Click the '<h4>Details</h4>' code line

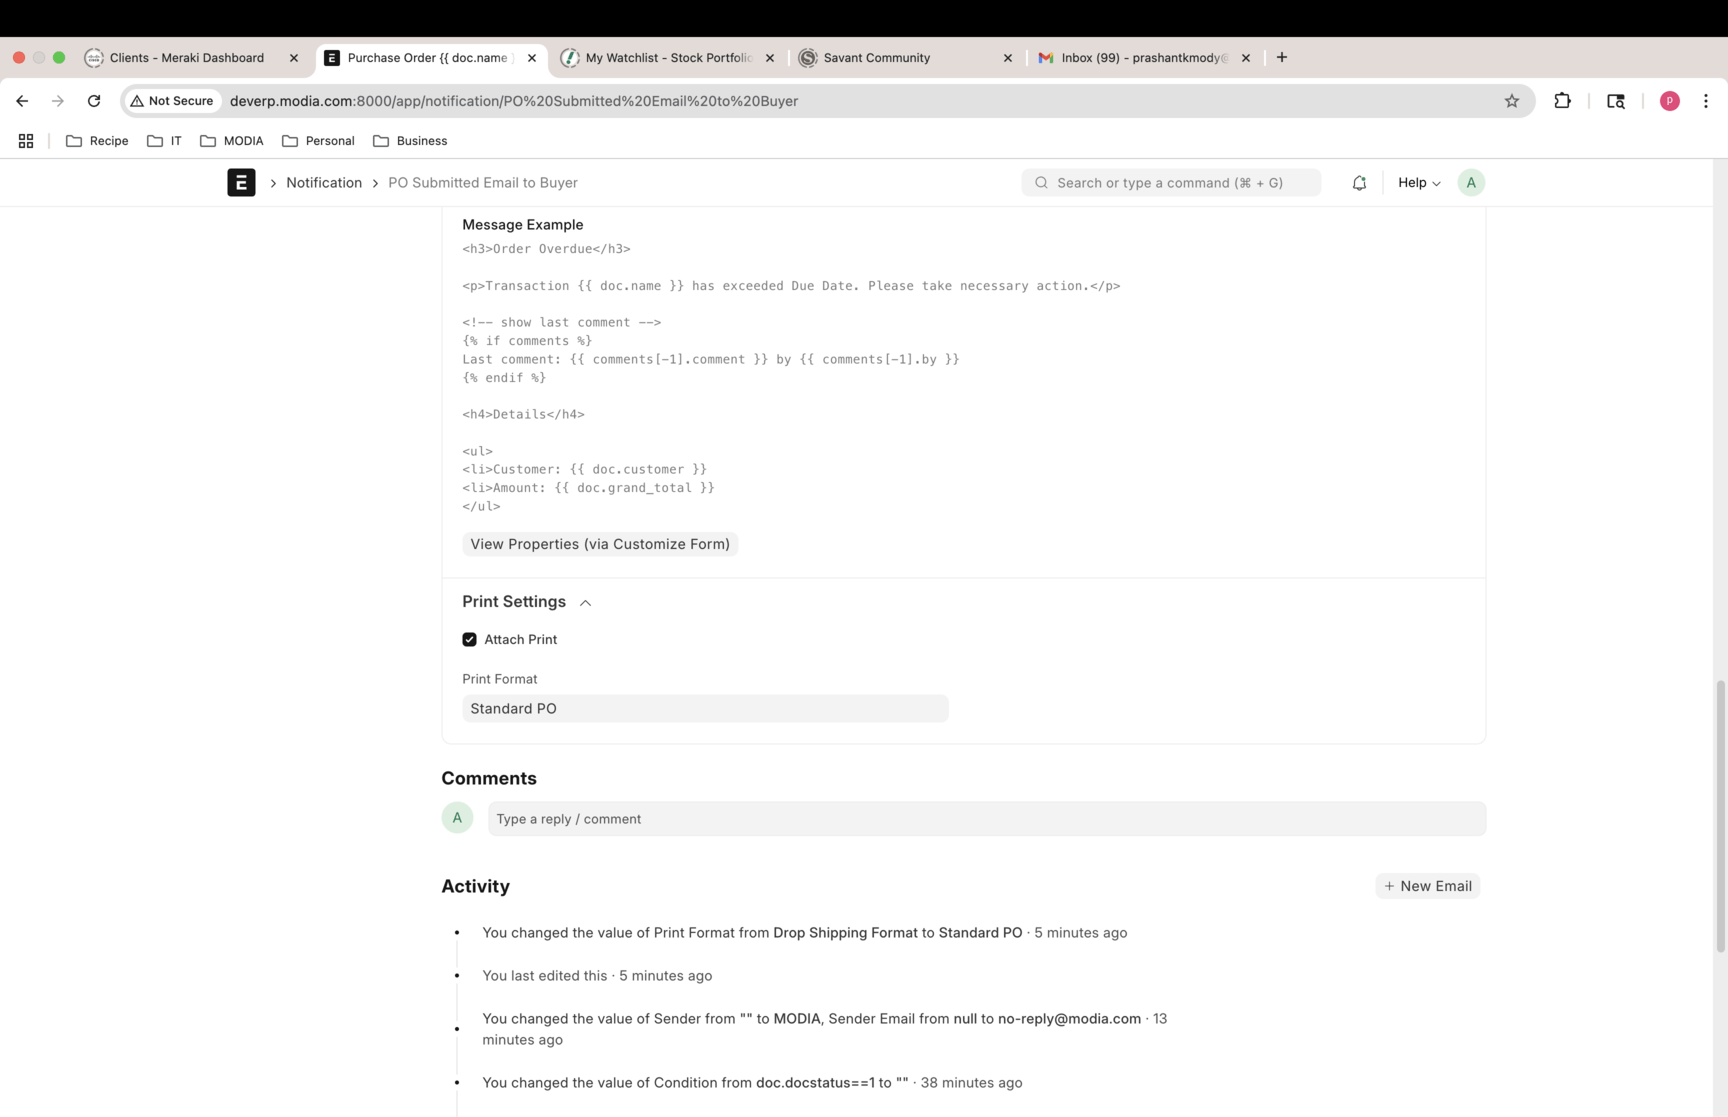[x=523, y=414]
